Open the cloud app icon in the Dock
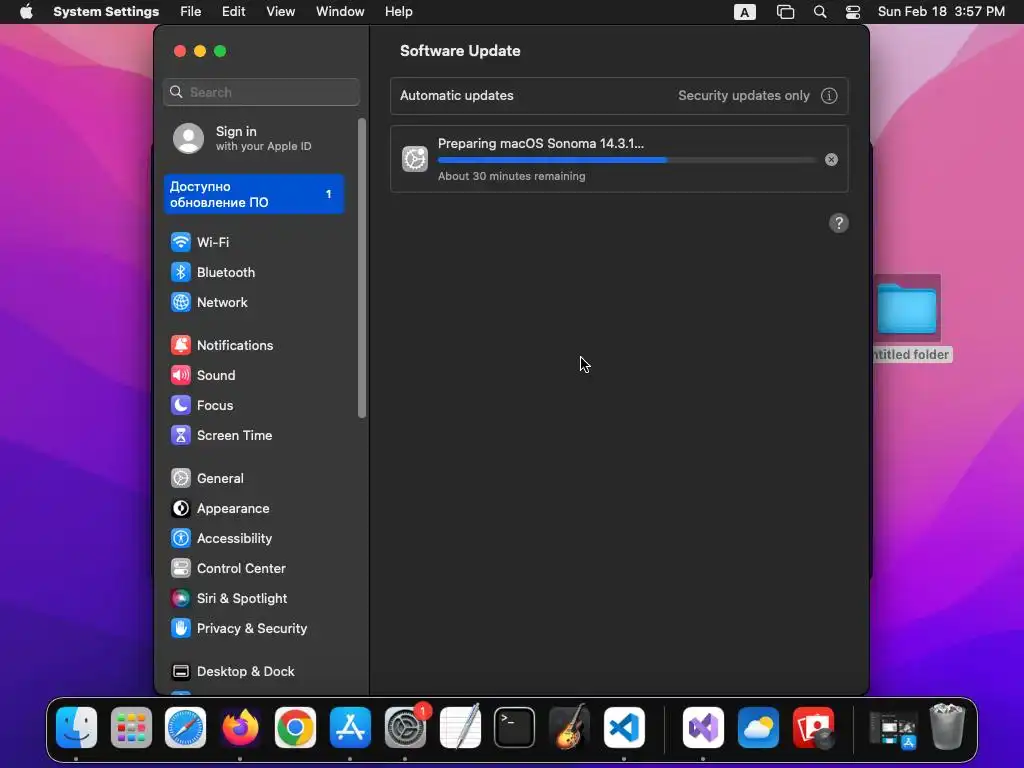Screen dimensions: 1024x768 tap(758, 728)
